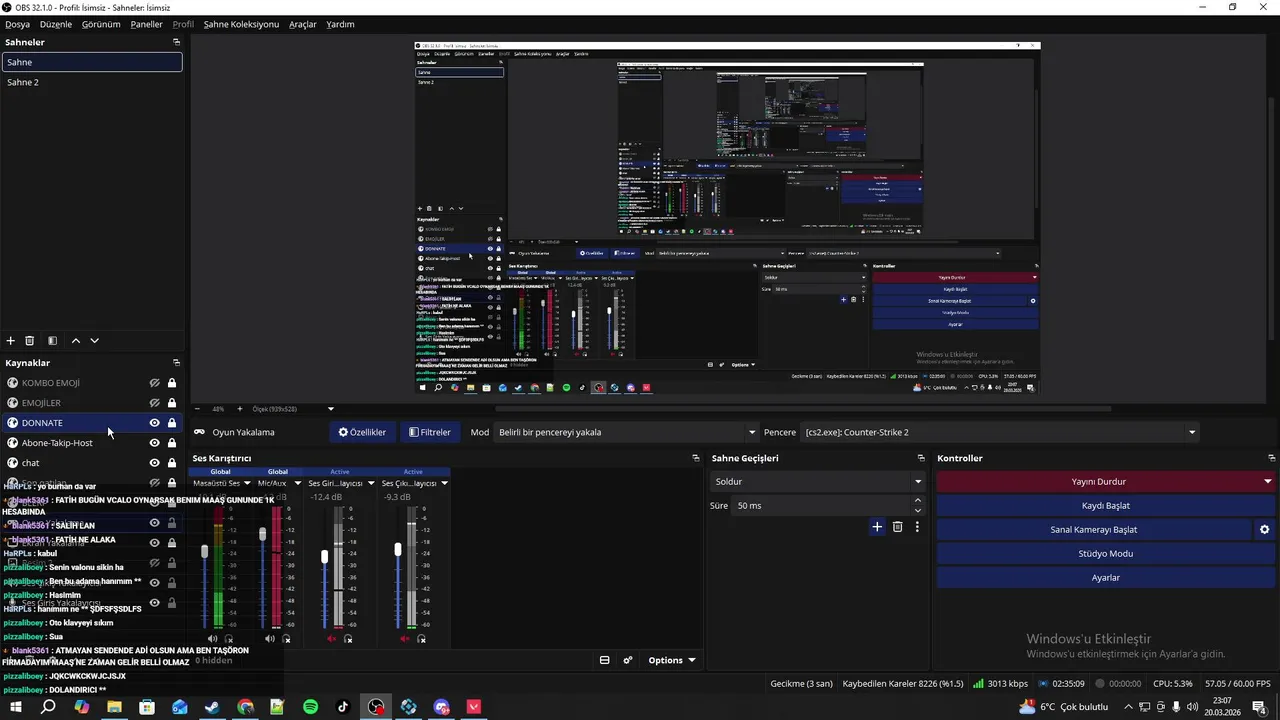This screenshot has height=720, width=1280.
Task: Move the scene up with up arrow
Action: (x=76, y=341)
